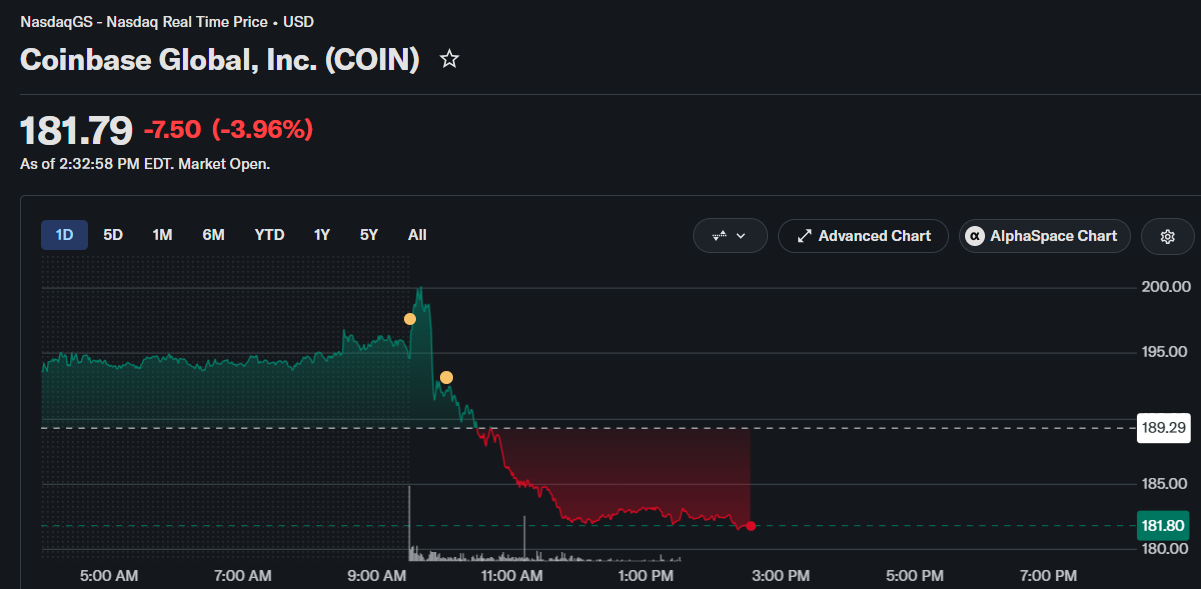Add COIN to watchlist with star icon
This screenshot has height=589, width=1201.
click(x=450, y=59)
